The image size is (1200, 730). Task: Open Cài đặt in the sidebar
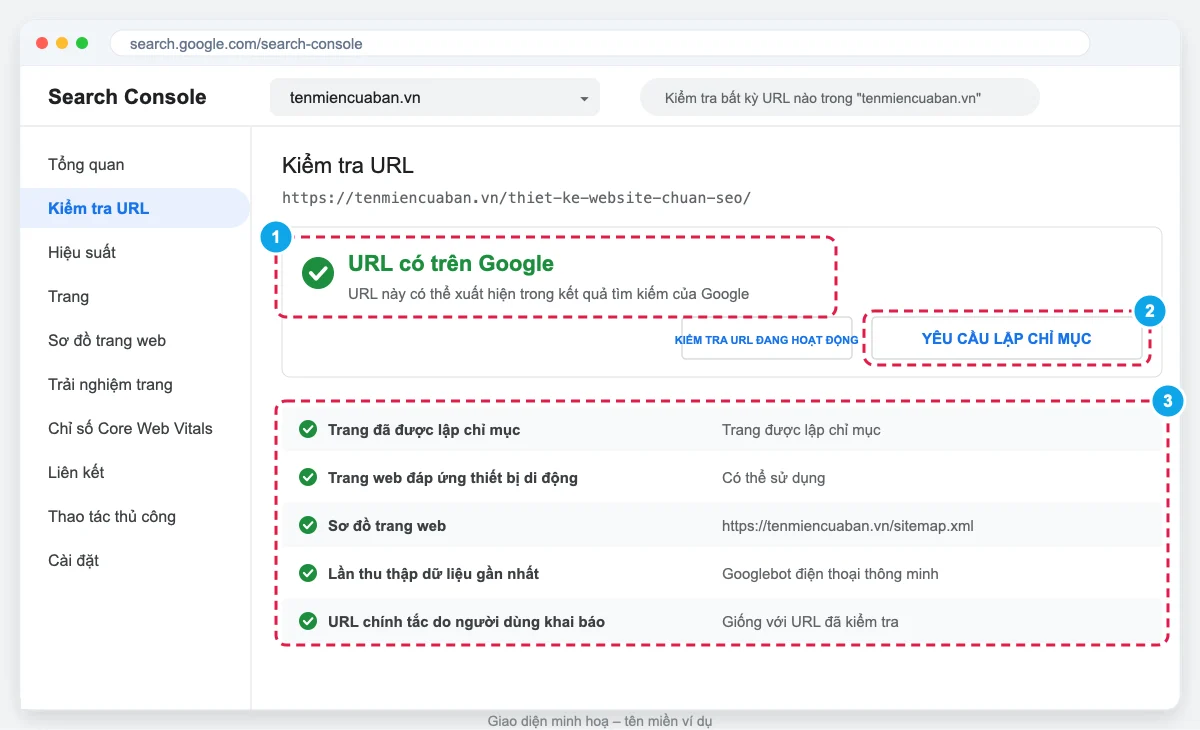[73, 561]
